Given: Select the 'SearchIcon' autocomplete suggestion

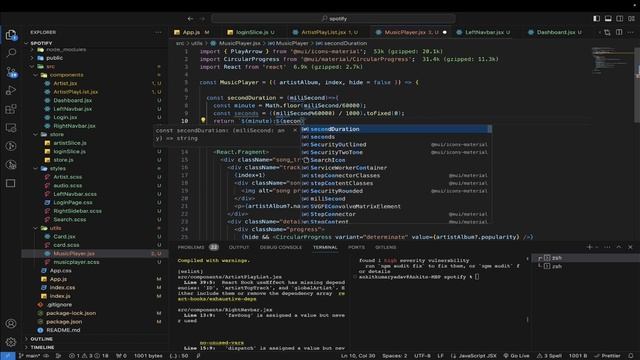Looking at the screenshot, I should pyautogui.click(x=396, y=160).
